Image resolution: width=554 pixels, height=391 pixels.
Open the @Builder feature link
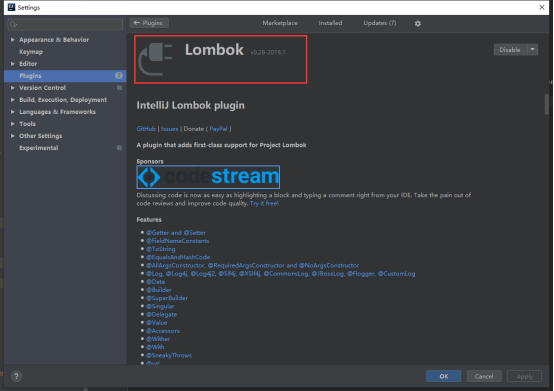159,290
